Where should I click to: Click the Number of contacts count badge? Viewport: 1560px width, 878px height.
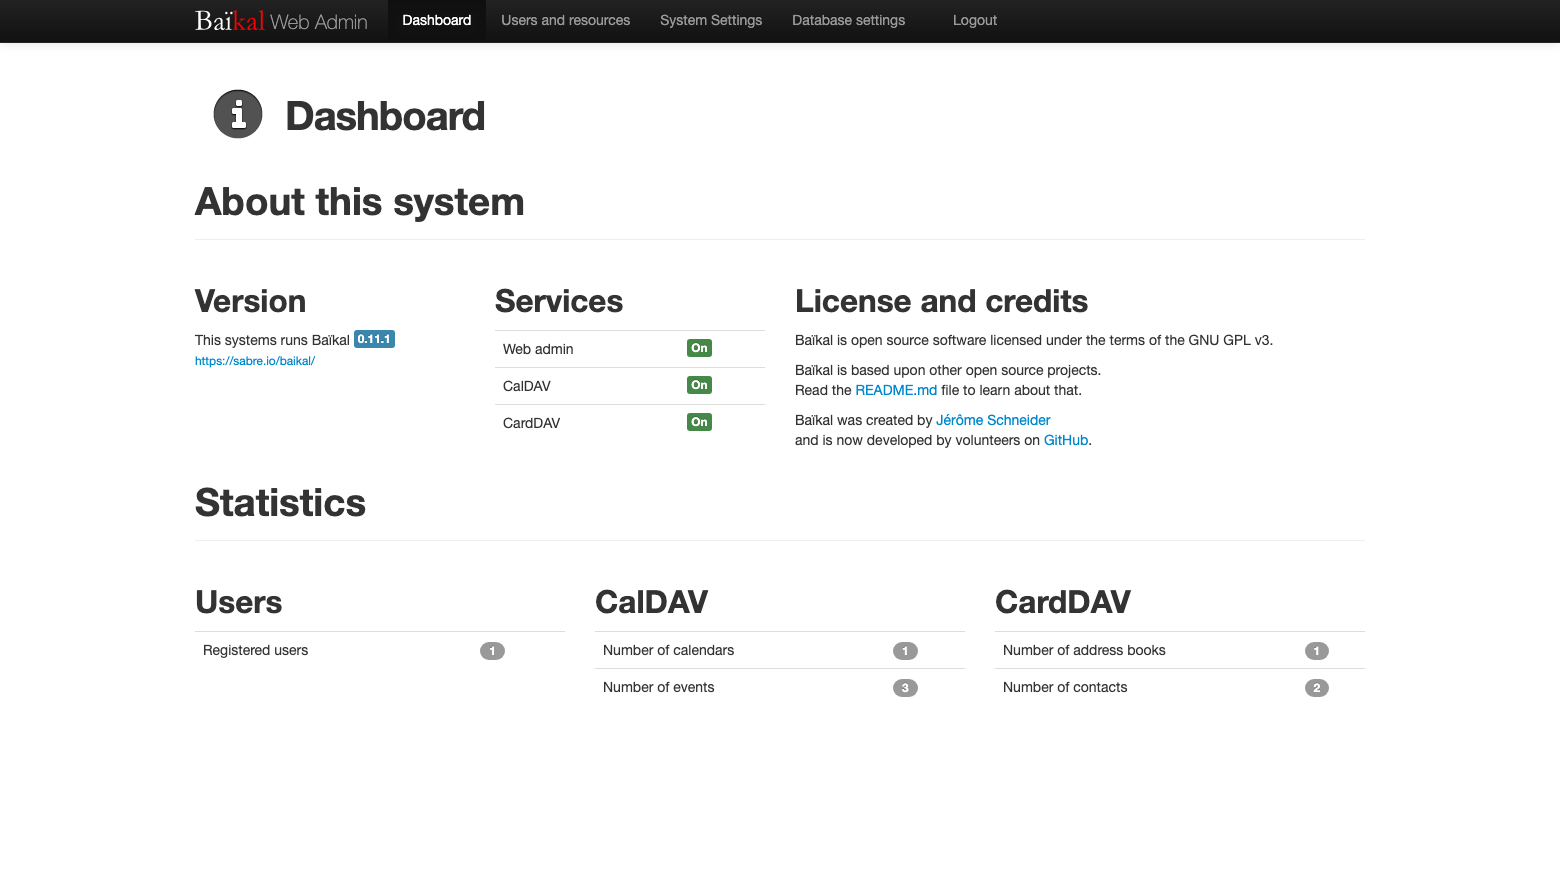click(x=1317, y=688)
